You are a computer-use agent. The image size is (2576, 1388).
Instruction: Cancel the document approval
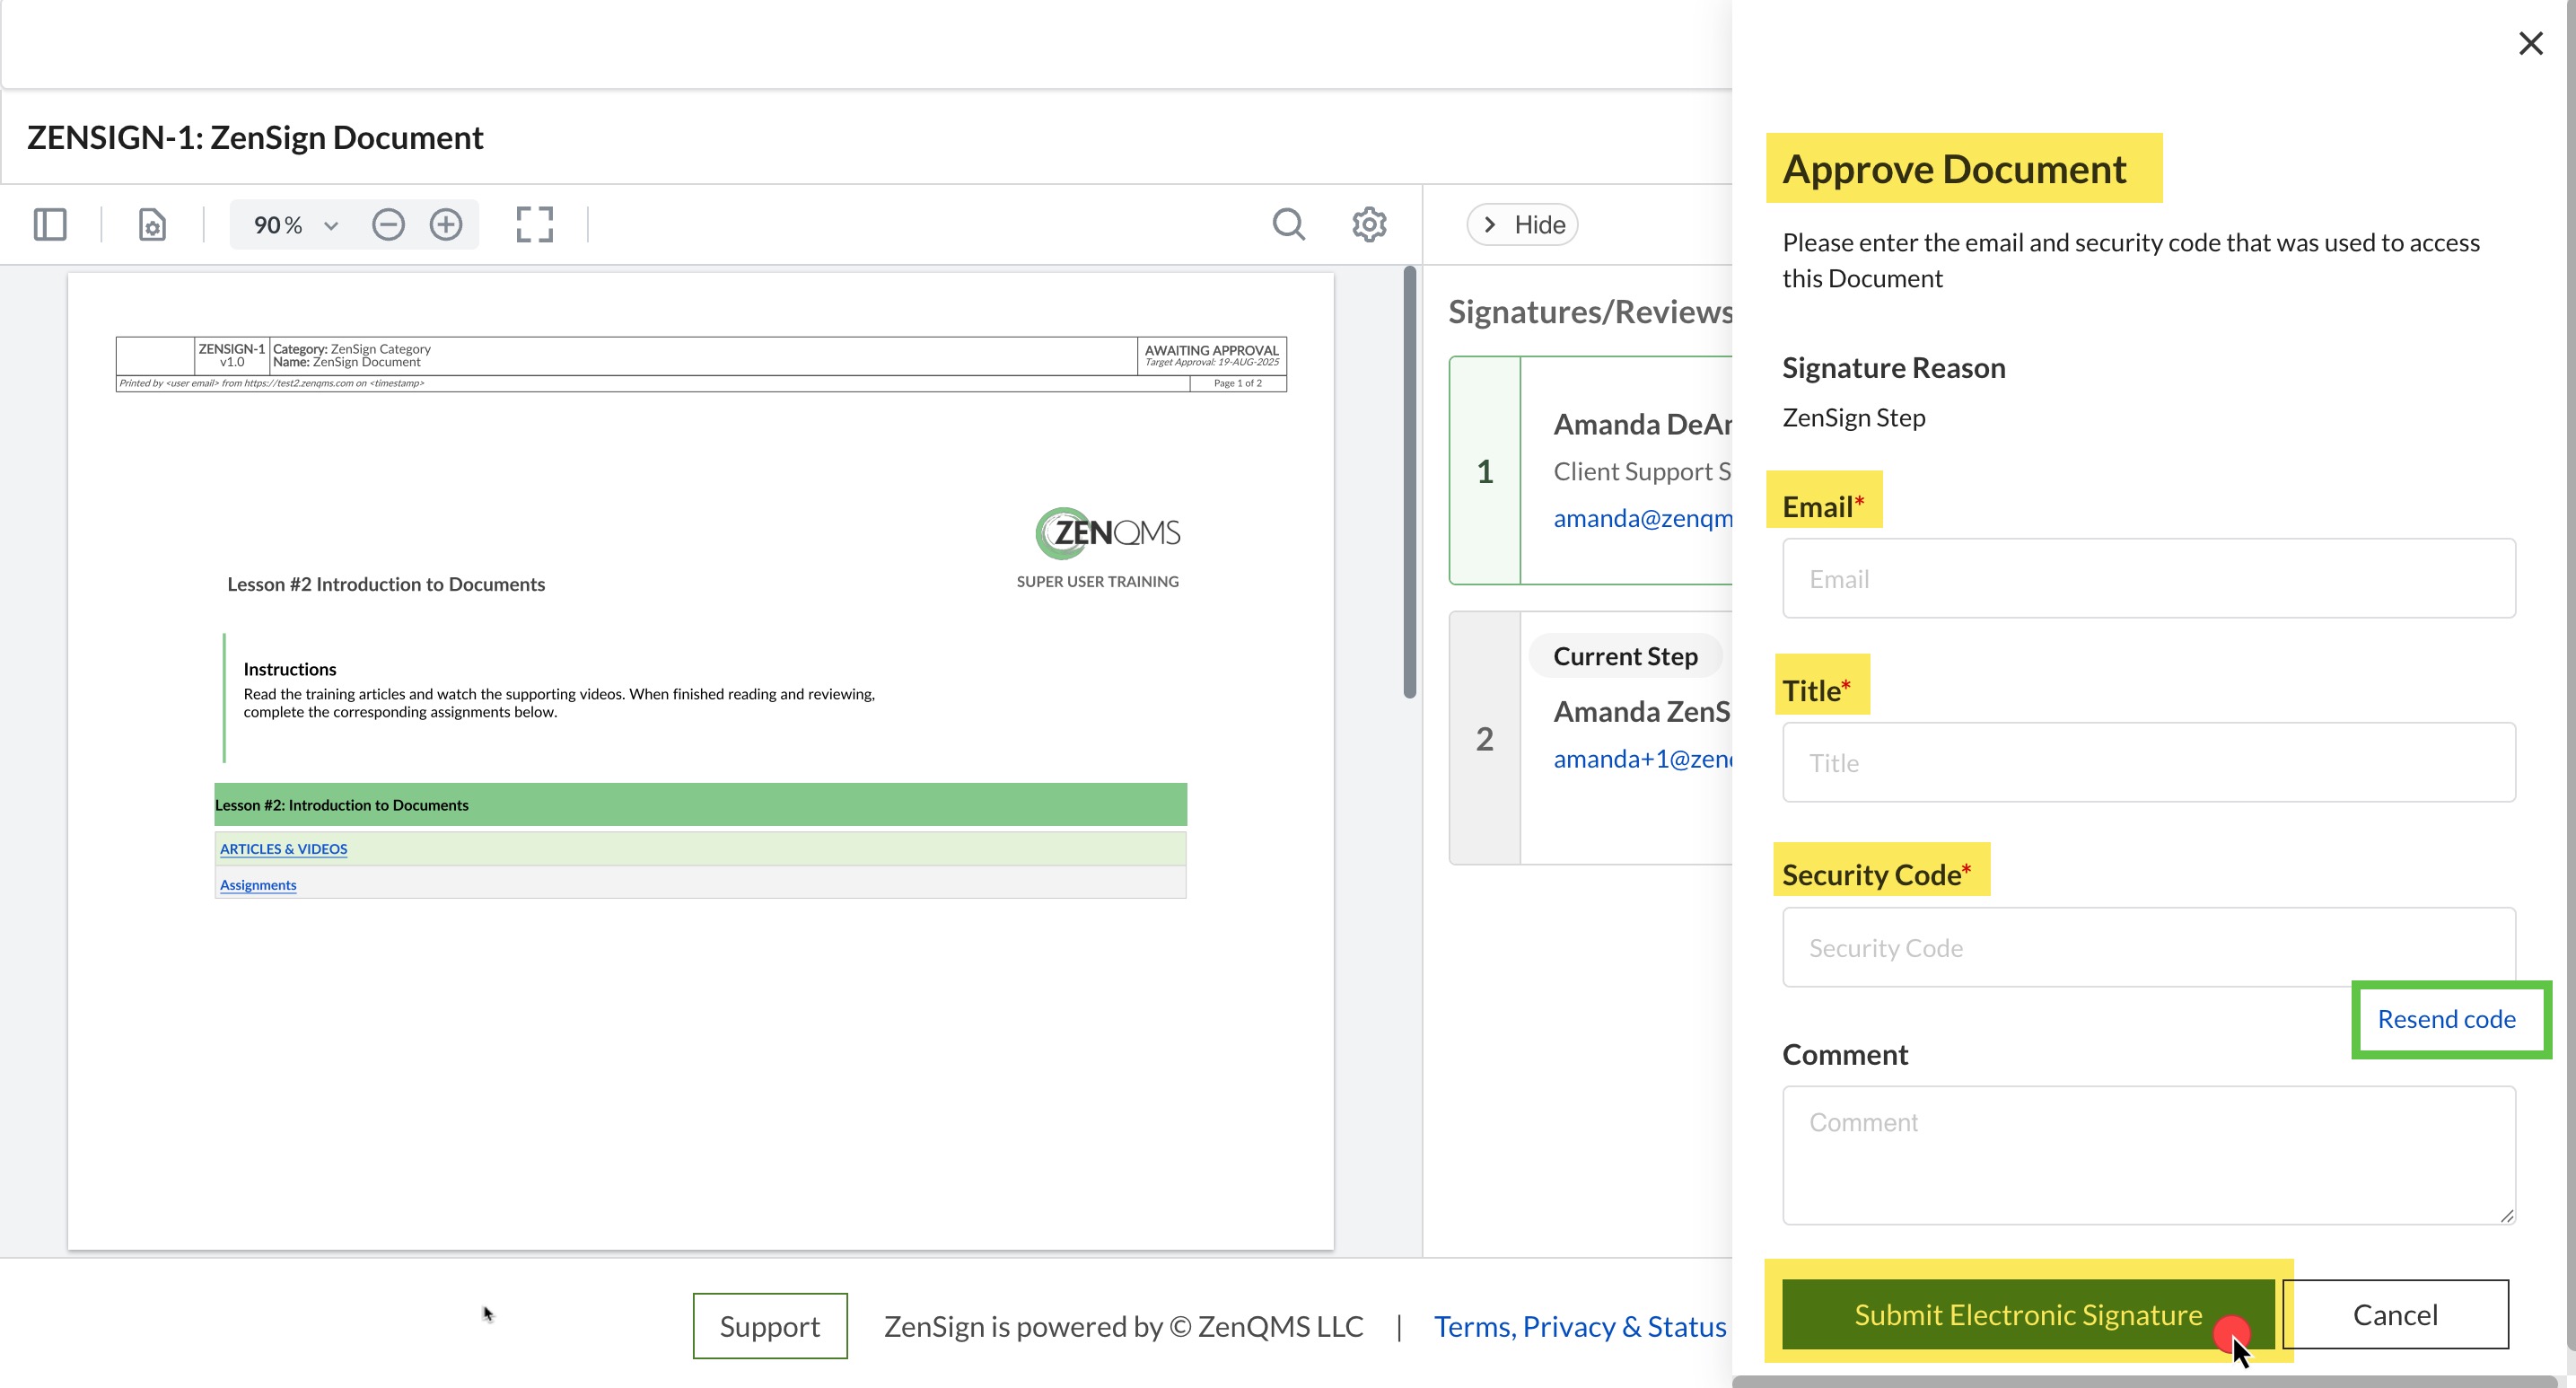pos(2395,1314)
